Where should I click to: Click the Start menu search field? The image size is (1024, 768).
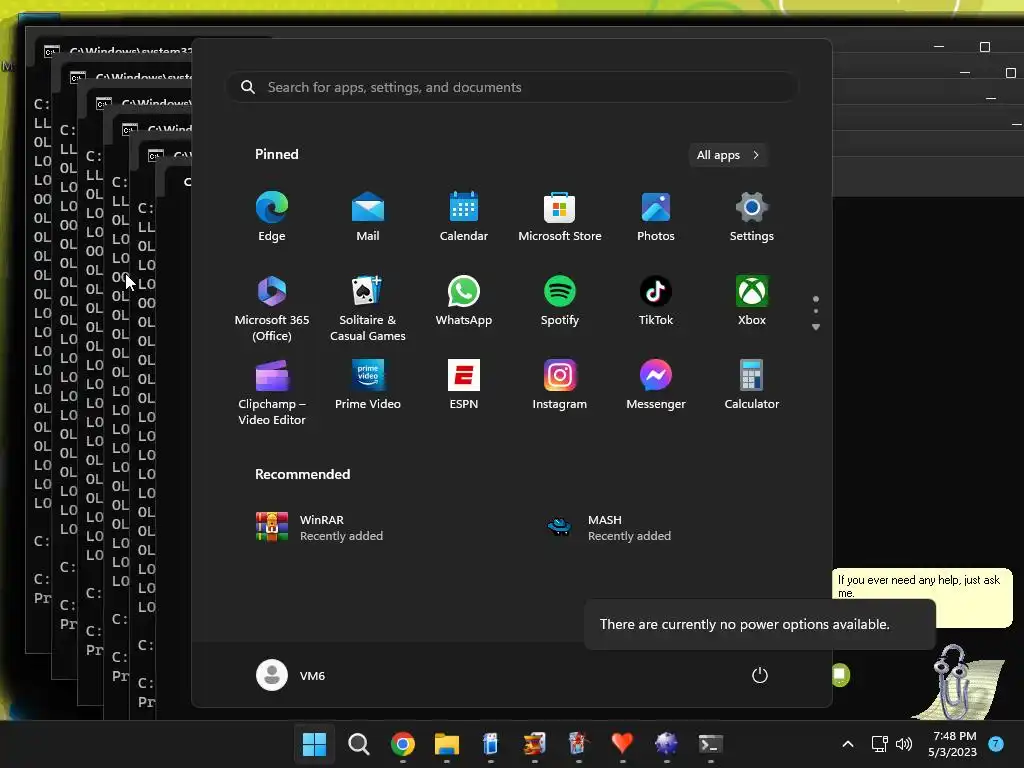click(x=512, y=87)
